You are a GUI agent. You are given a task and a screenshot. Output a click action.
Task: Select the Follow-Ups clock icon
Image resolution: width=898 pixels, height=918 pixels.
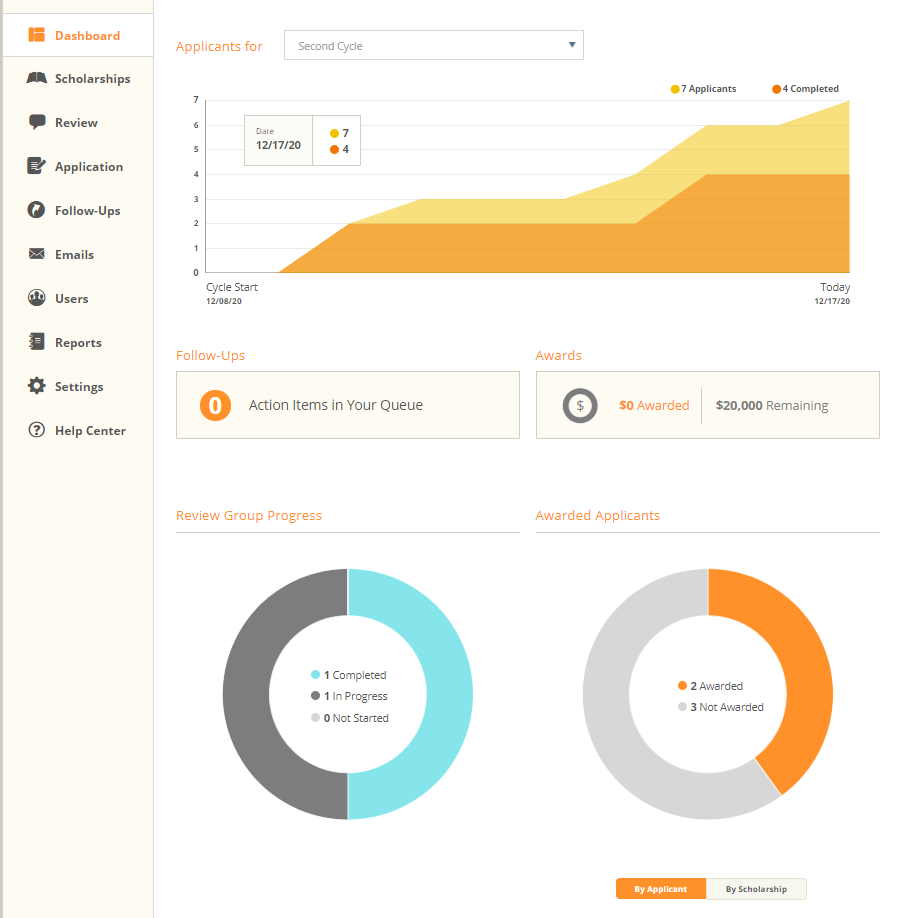coord(38,210)
